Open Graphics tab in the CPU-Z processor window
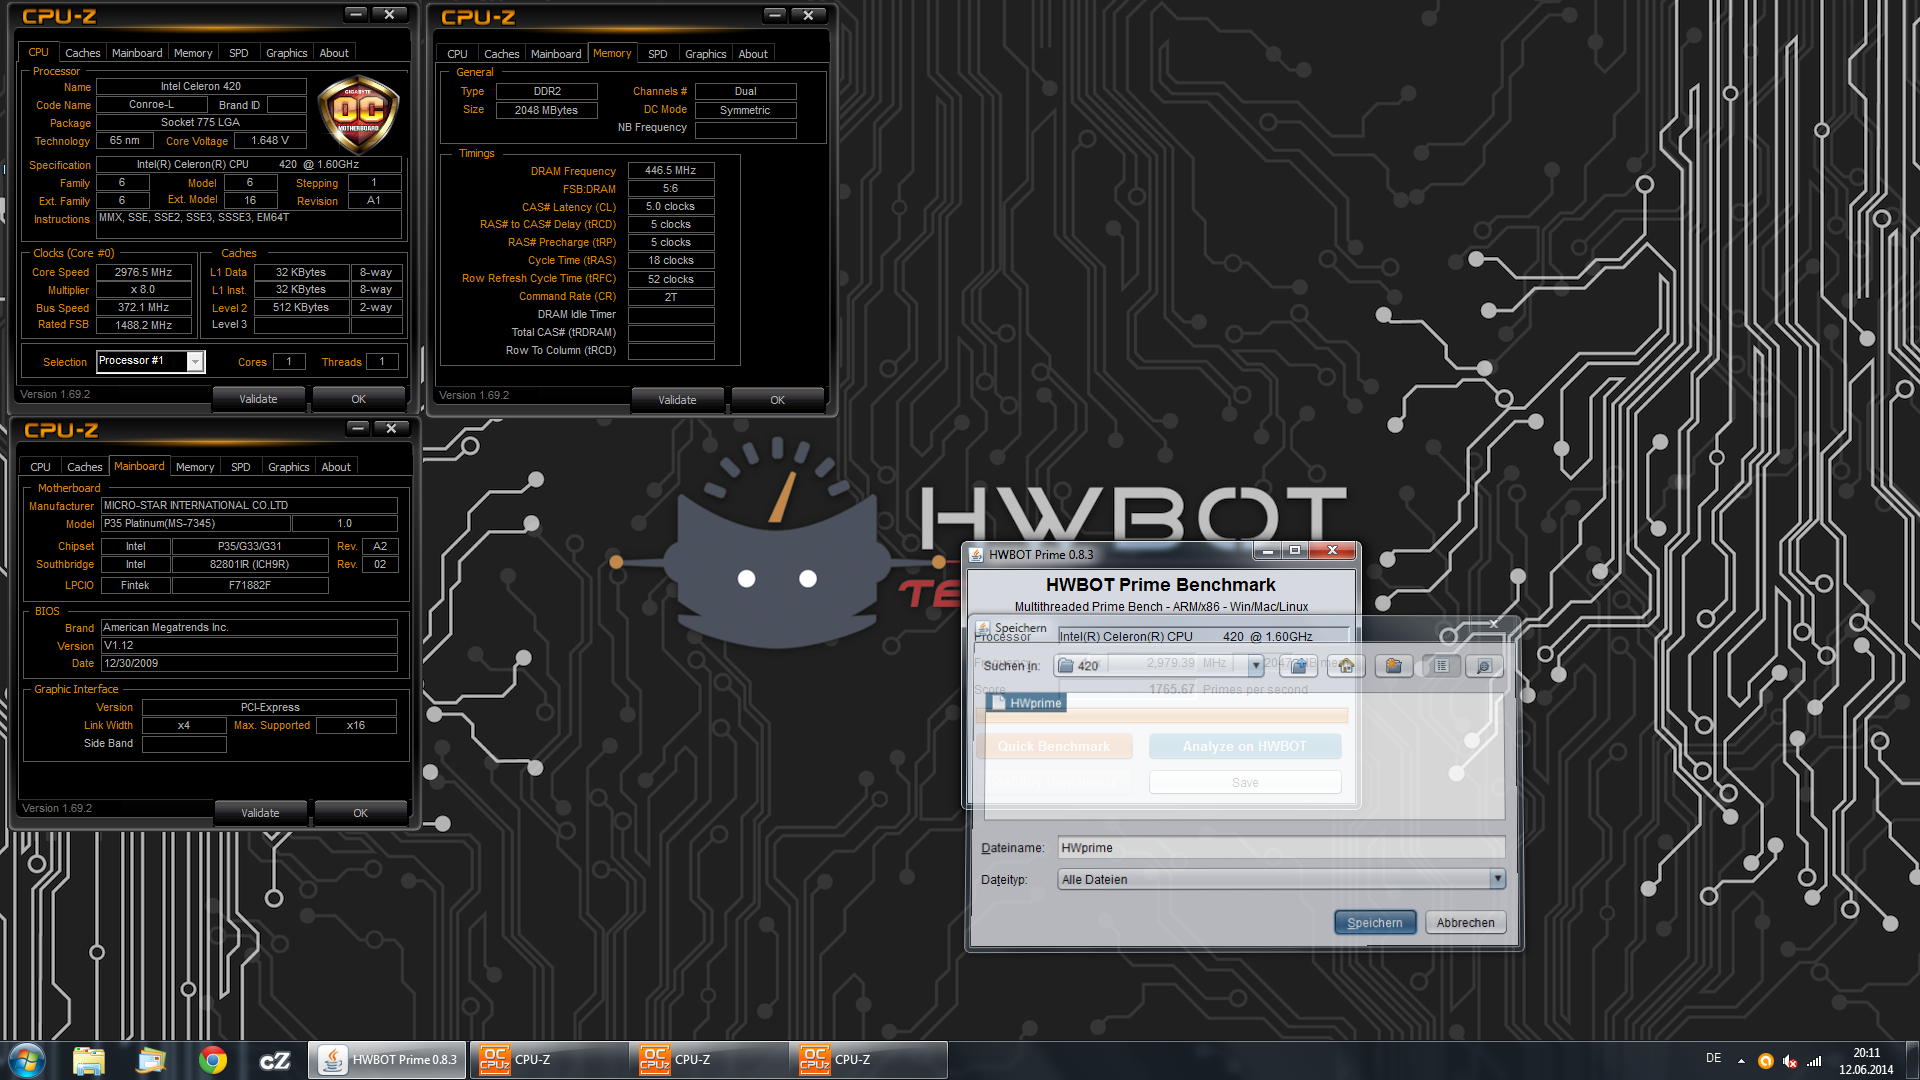Image resolution: width=1920 pixels, height=1080 pixels. 287,53
